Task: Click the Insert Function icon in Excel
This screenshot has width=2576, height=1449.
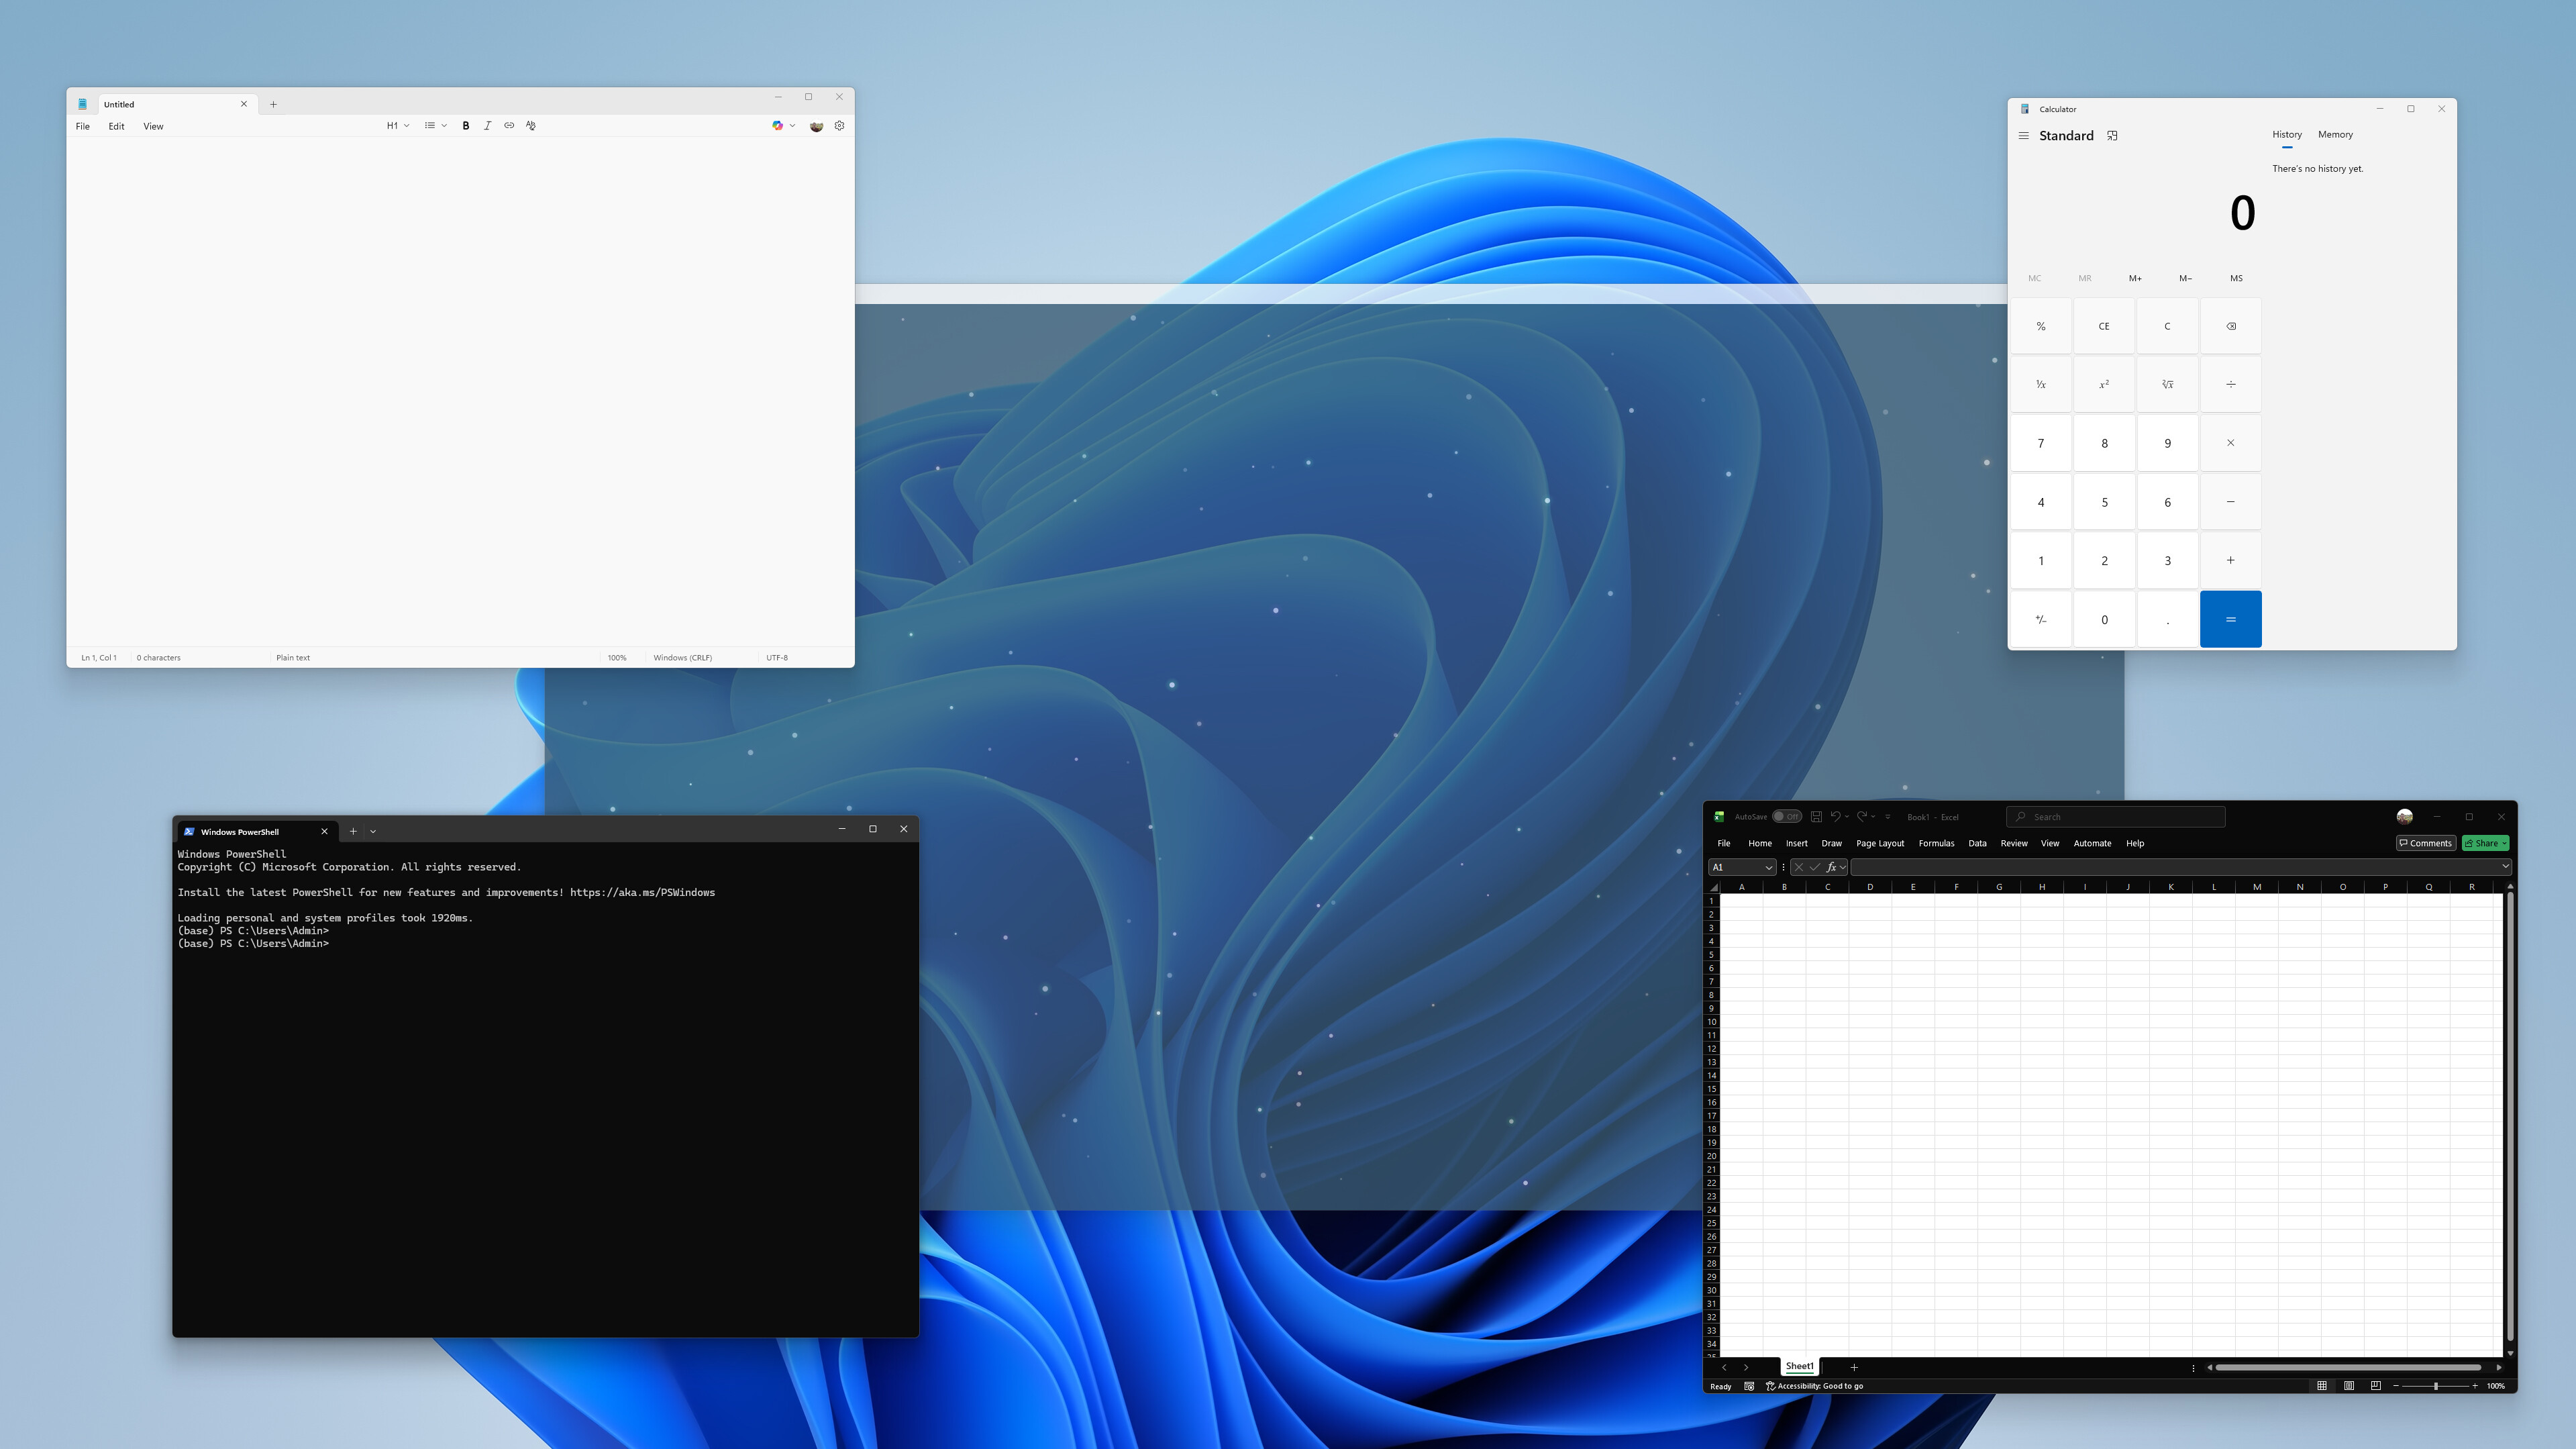Action: click(1832, 867)
